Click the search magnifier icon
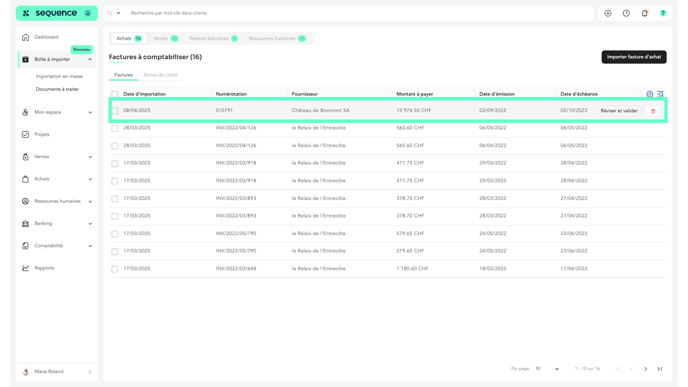688x387 pixels. [x=110, y=13]
